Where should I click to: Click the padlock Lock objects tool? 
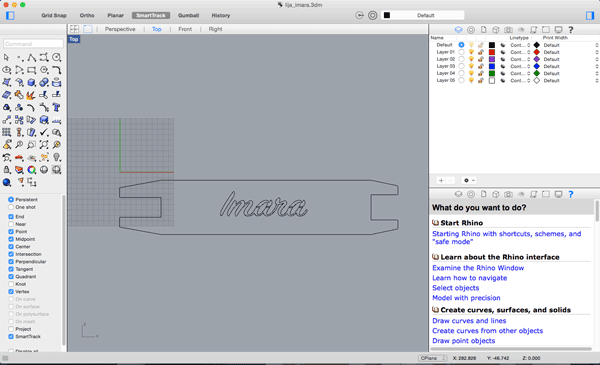[x=6, y=169]
